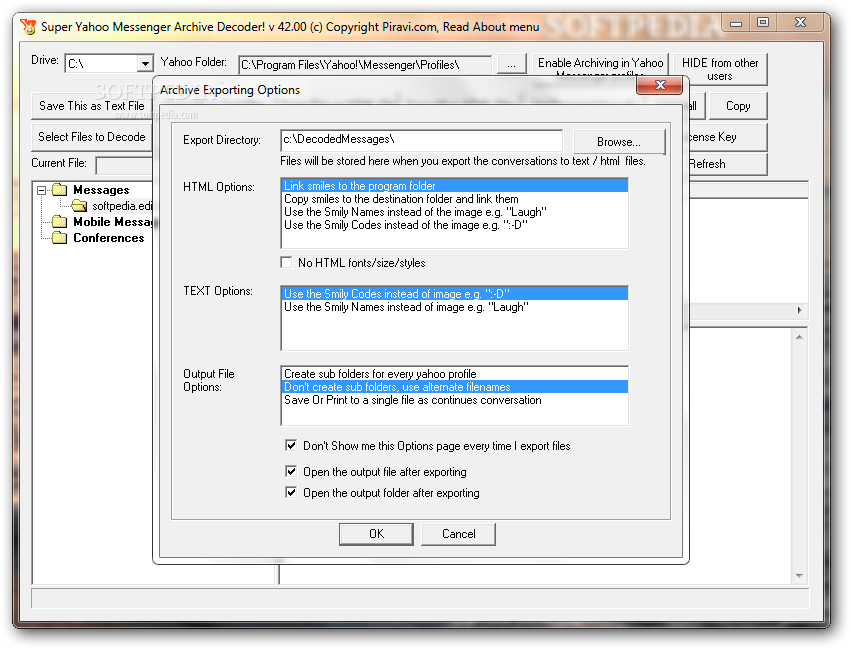Open the Drive dropdown

[x=145, y=63]
